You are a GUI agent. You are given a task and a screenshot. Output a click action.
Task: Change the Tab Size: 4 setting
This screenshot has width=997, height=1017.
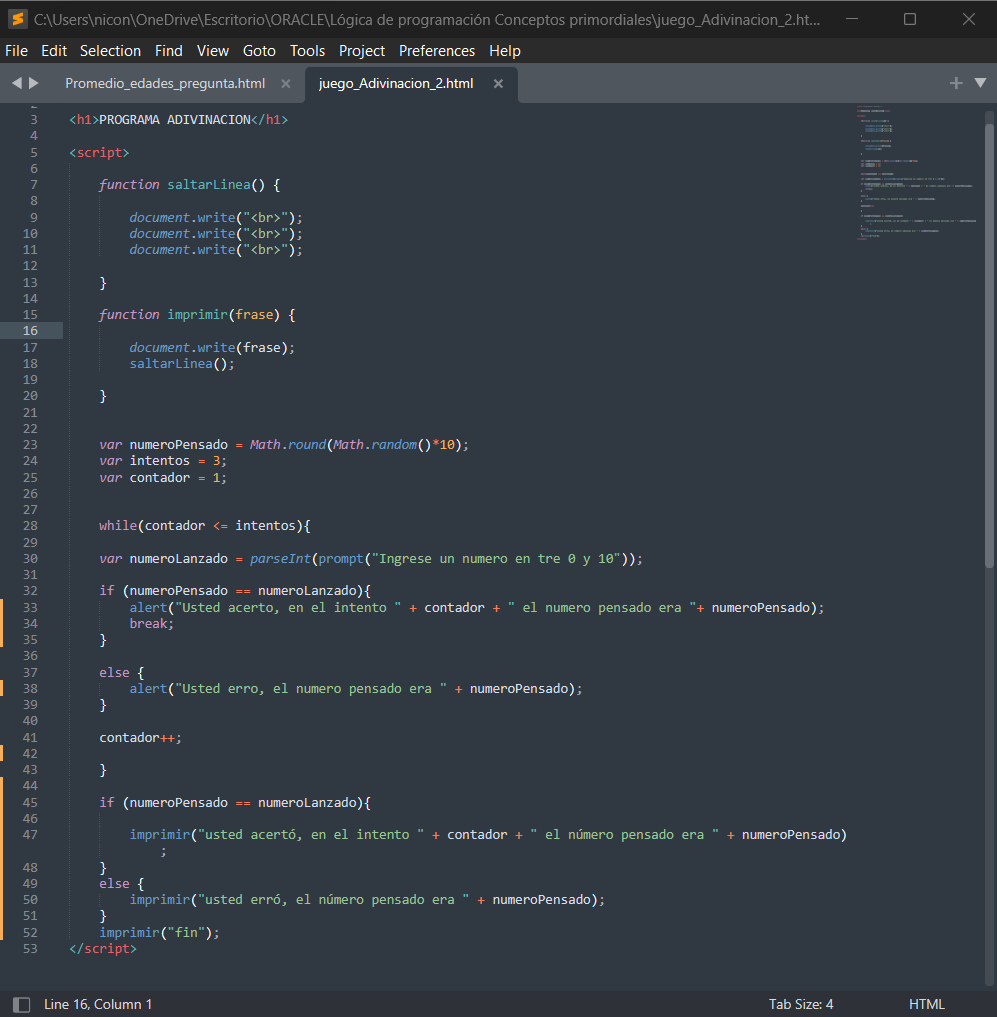pos(801,1004)
